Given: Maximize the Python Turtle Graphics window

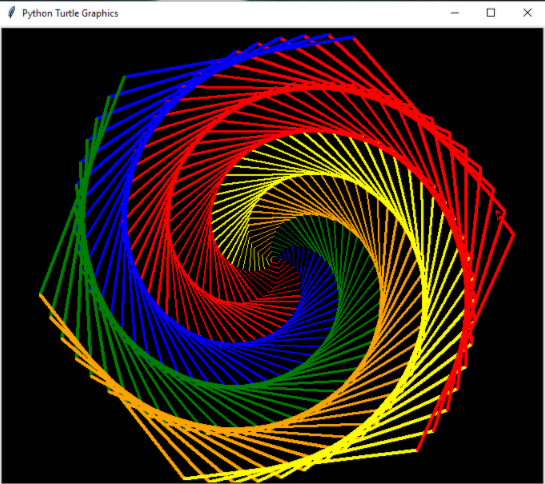Looking at the screenshot, I should [491, 13].
